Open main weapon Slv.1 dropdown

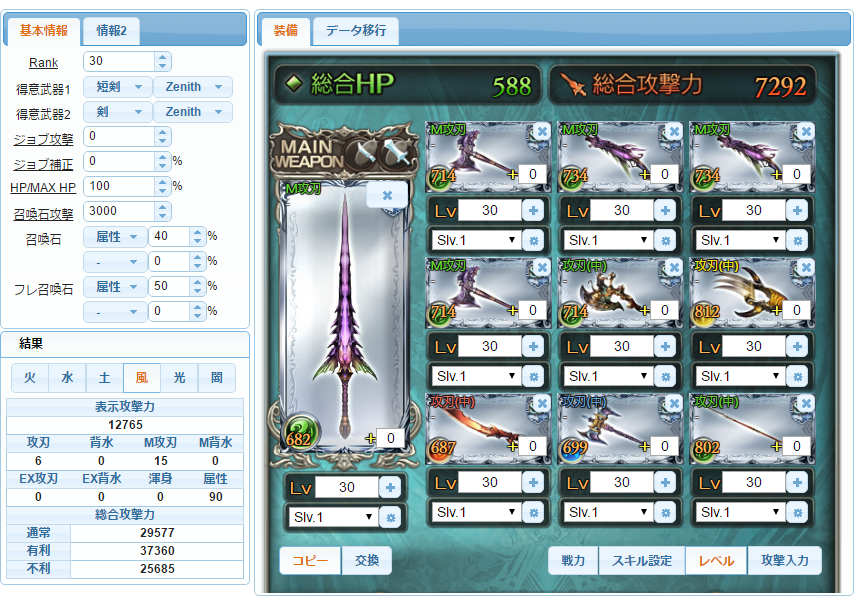332,517
